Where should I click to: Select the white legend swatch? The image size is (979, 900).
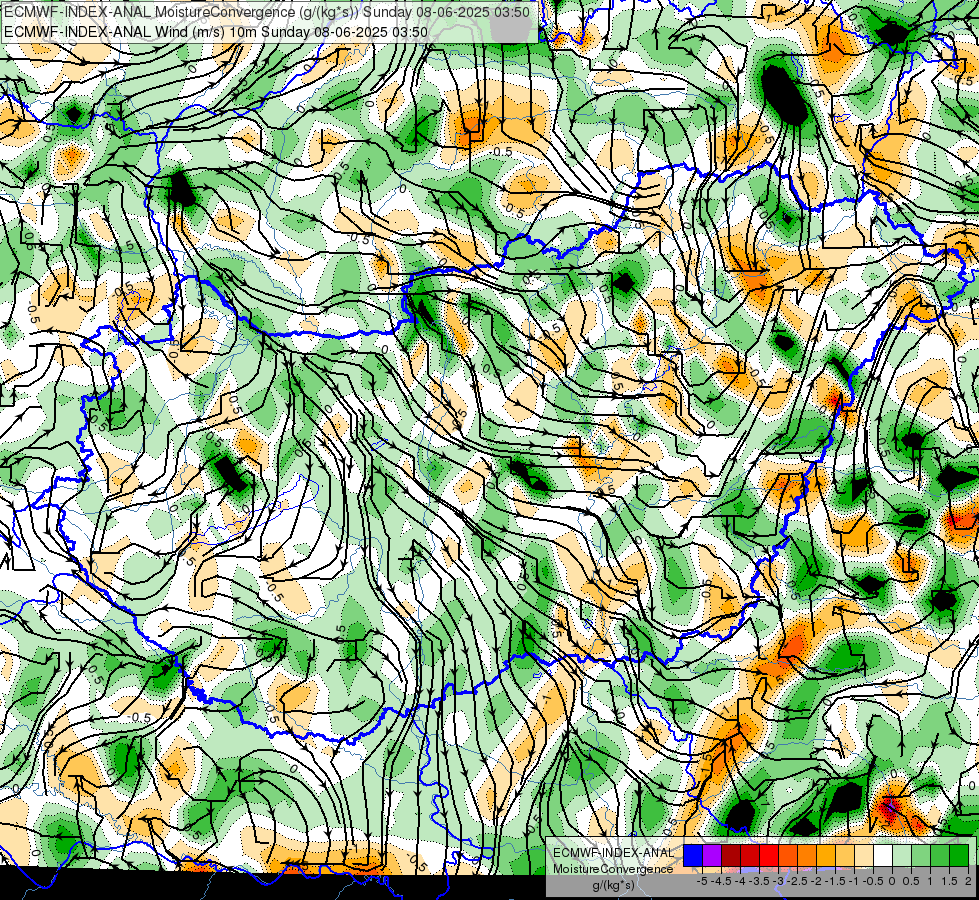click(883, 855)
